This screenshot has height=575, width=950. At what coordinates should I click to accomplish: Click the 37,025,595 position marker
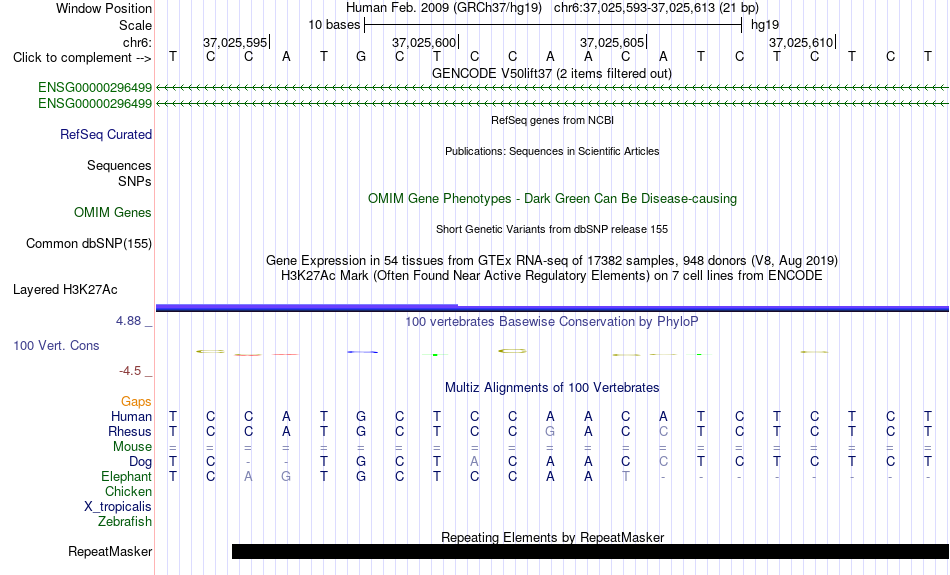tap(235, 42)
